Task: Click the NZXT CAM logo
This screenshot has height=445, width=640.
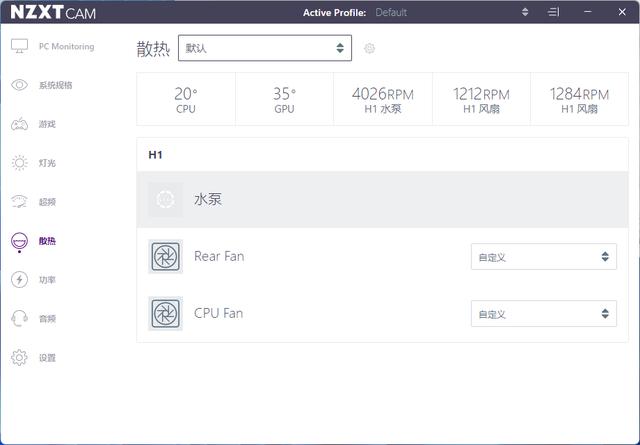Action: (53, 12)
